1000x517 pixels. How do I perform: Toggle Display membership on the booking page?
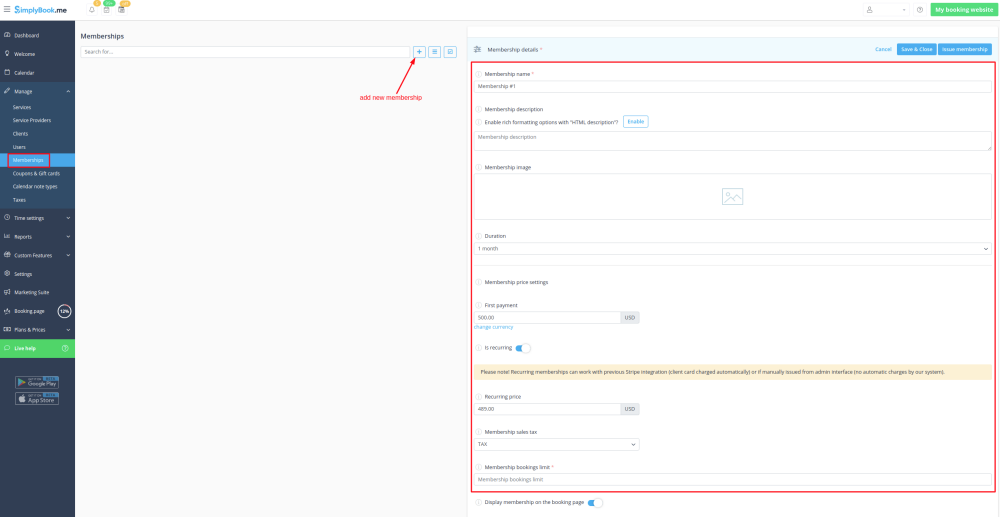click(x=595, y=502)
